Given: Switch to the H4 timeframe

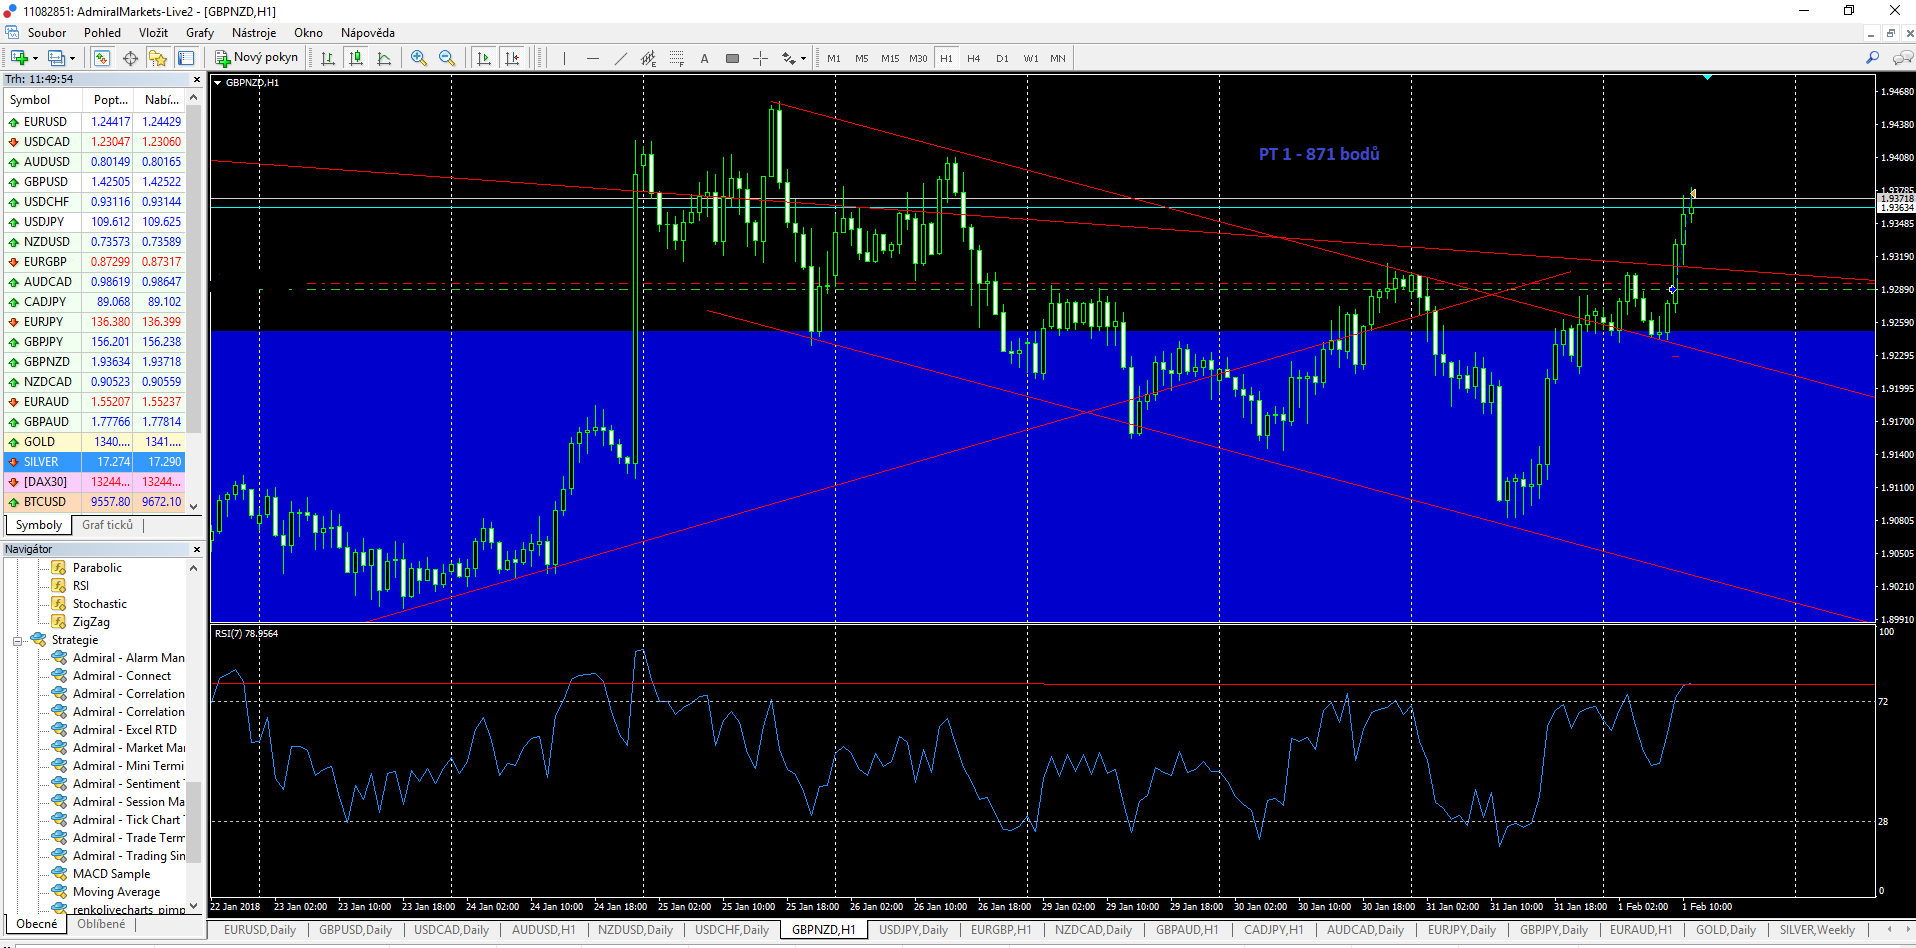Looking at the screenshot, I should tap(974, 58).
